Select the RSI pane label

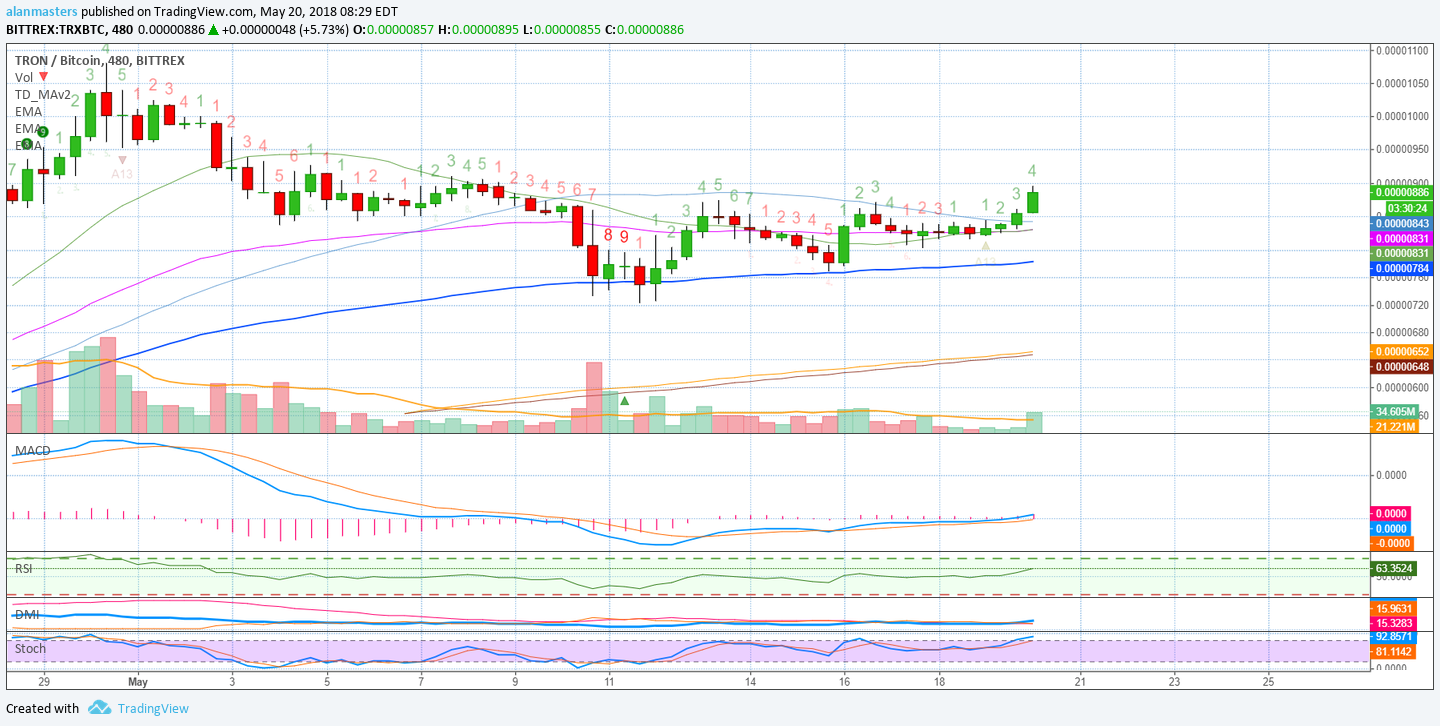point(24,568)
